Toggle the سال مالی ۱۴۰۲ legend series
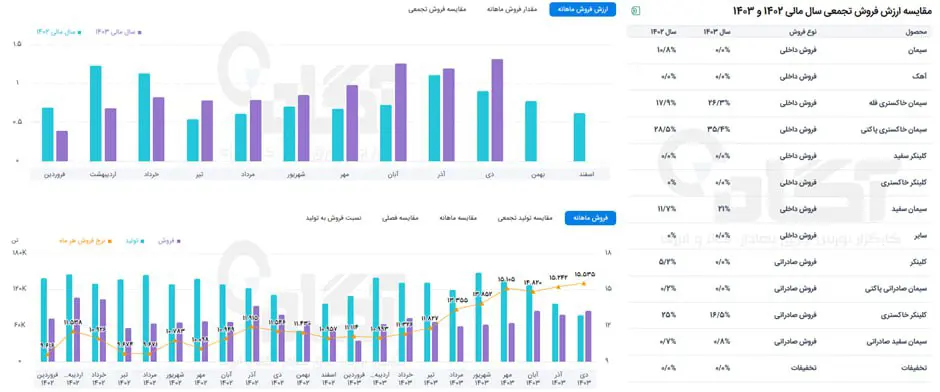Screen dimensions: 940x392 58,31
